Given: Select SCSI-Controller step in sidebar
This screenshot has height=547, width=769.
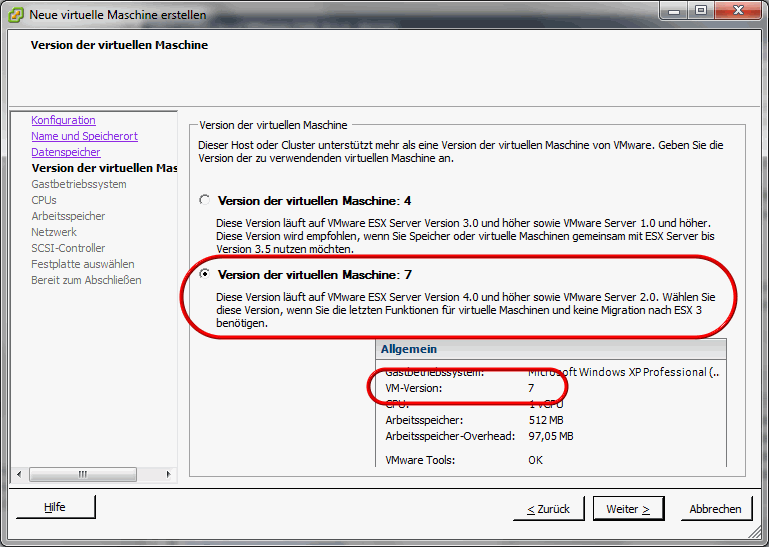Looking at the screenshot, I should tap(67, 248).
